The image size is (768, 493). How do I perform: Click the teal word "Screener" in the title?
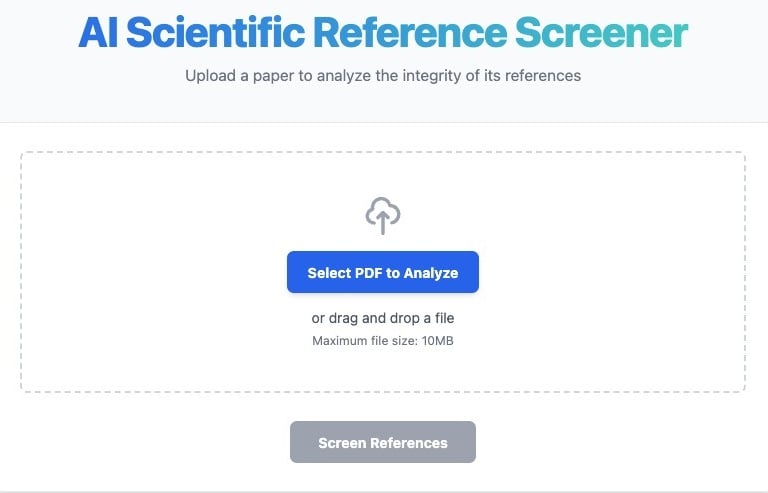point(601,34)
